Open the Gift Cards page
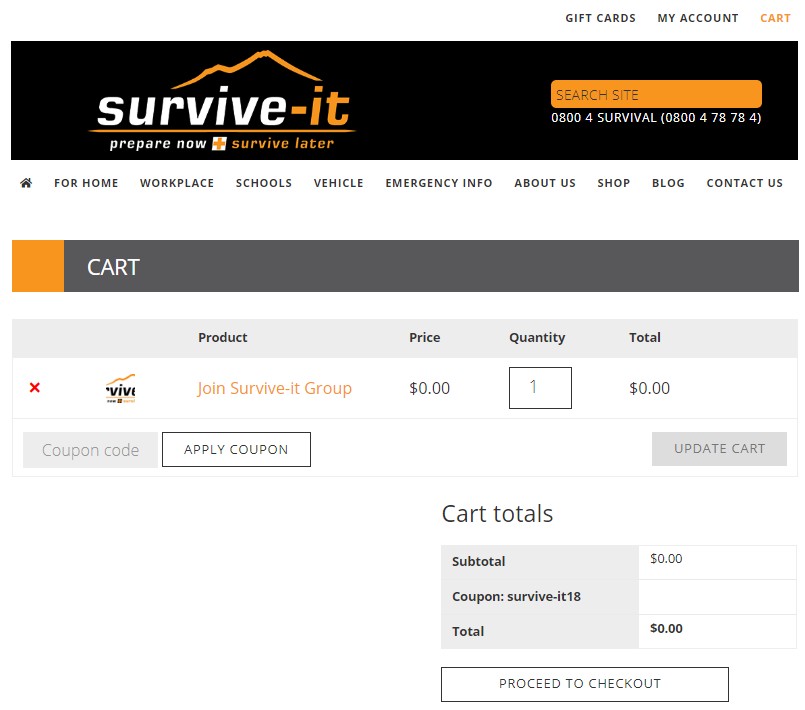 click(x=600, y=18)
